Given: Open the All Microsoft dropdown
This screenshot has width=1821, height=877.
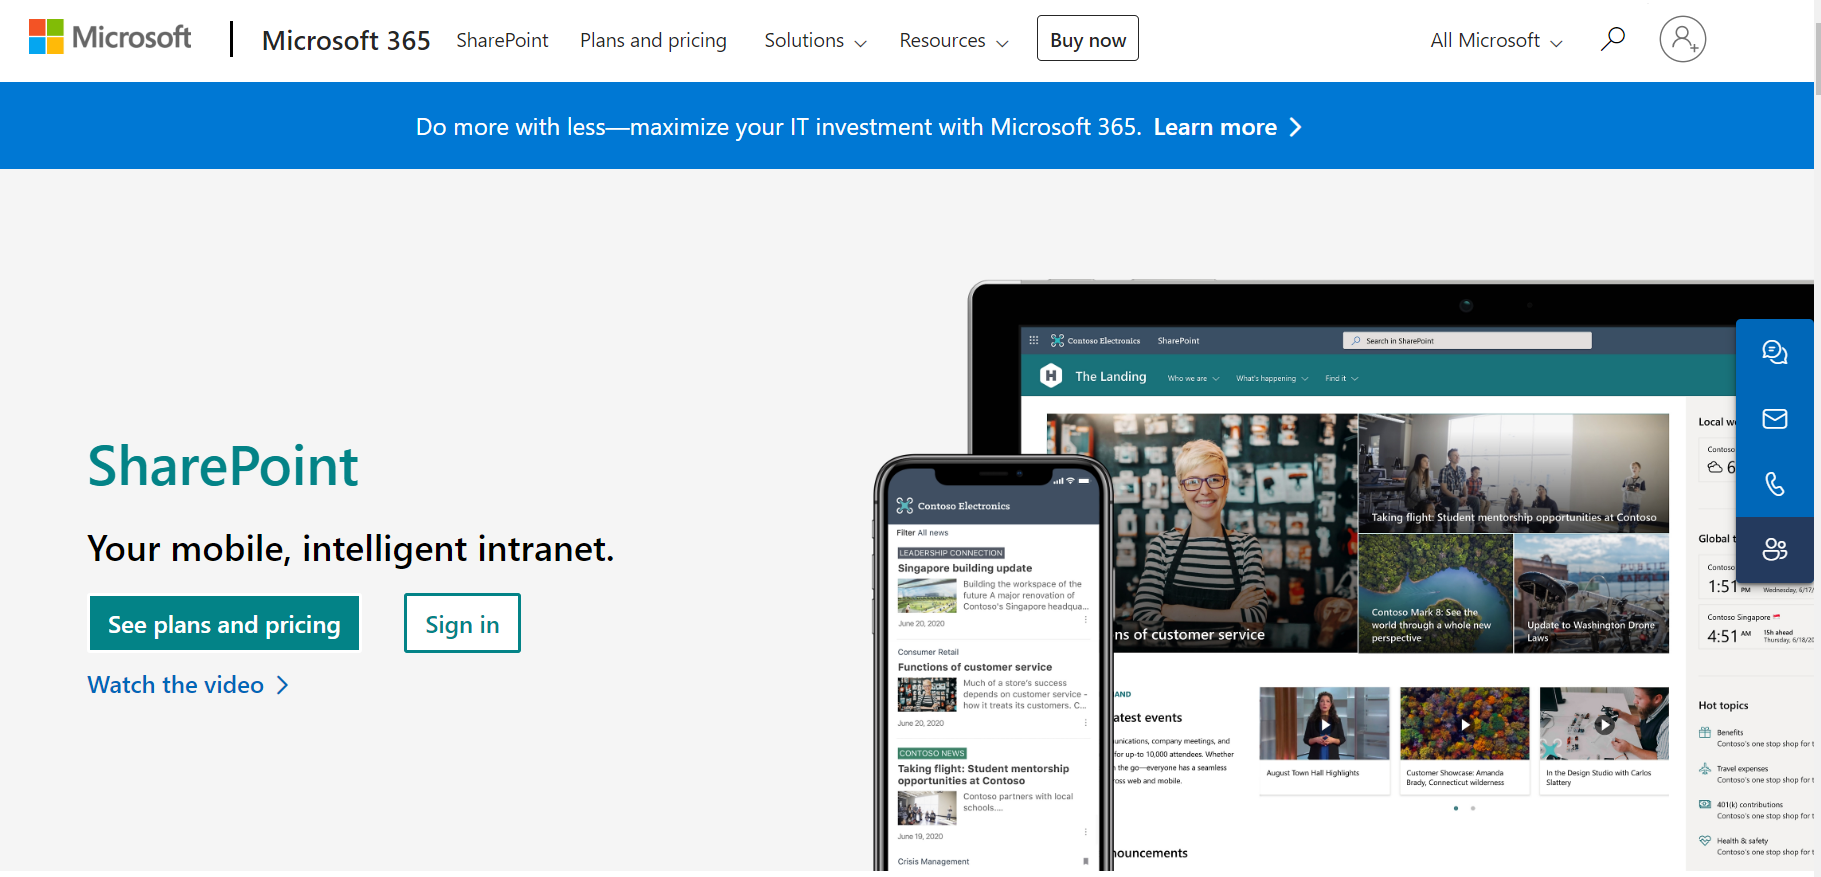Looking at the screenshot, I should click(1496, 40).
